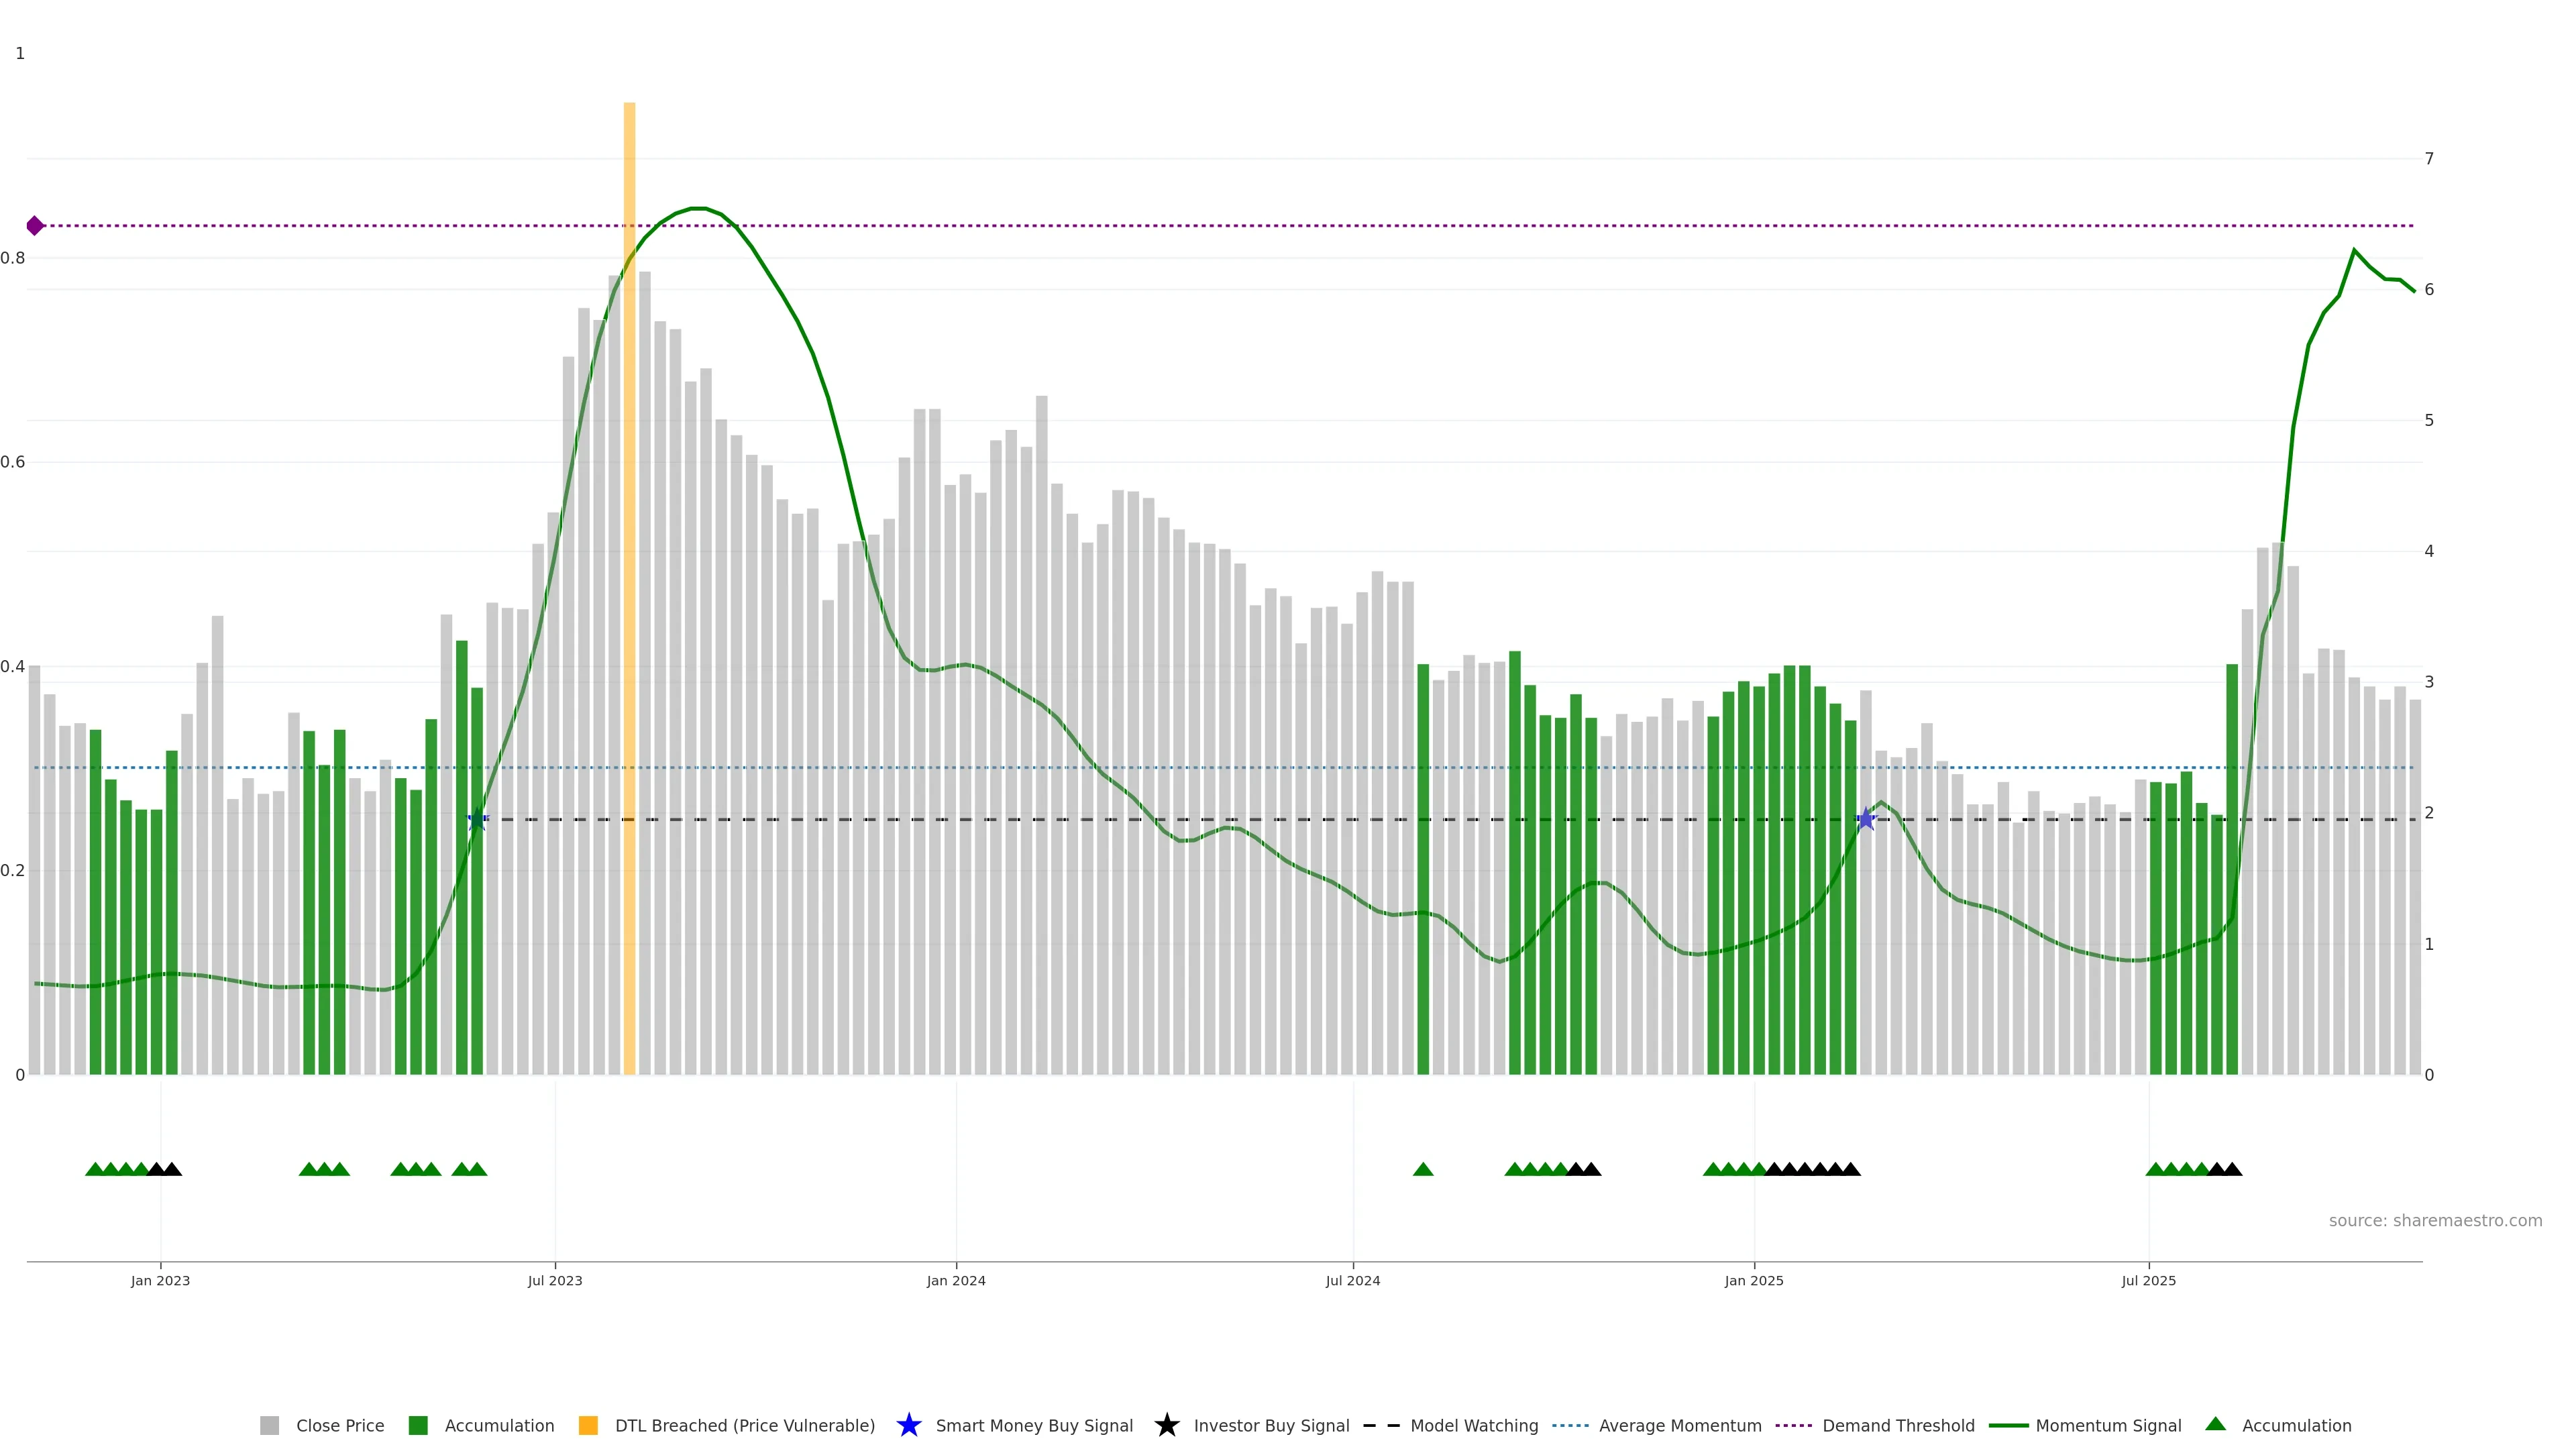Click the Jul 2023 axis label
Image resolution: width=2576 pixels, height=1449 pixels.
coord(555,1280)
